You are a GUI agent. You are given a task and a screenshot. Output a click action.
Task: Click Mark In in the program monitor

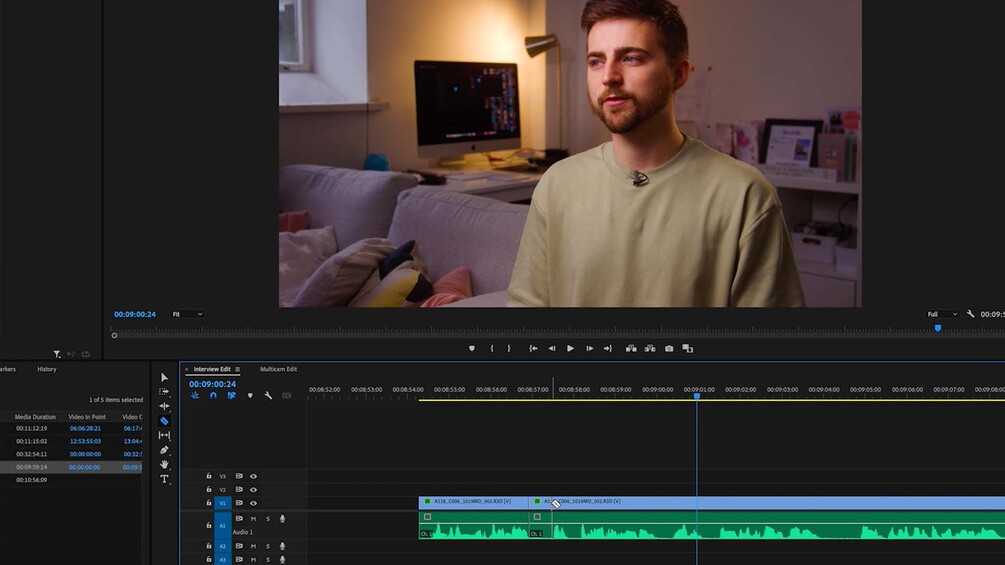[492, 348]
